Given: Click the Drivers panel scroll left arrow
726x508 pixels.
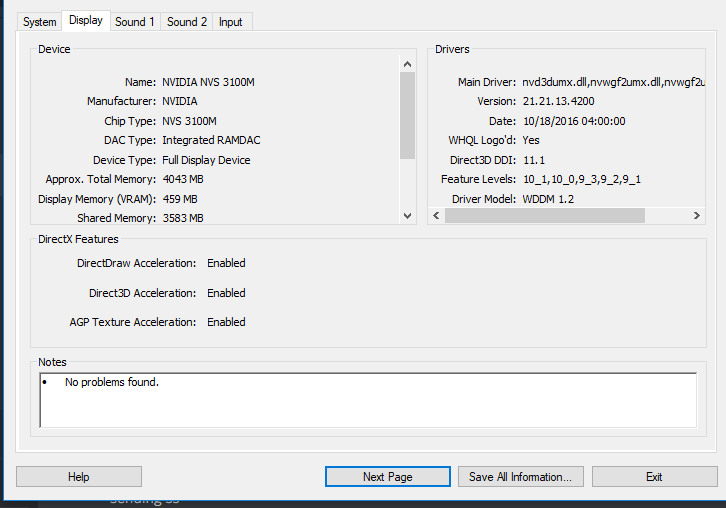Looking at the screenshot, I should (436, 216).
